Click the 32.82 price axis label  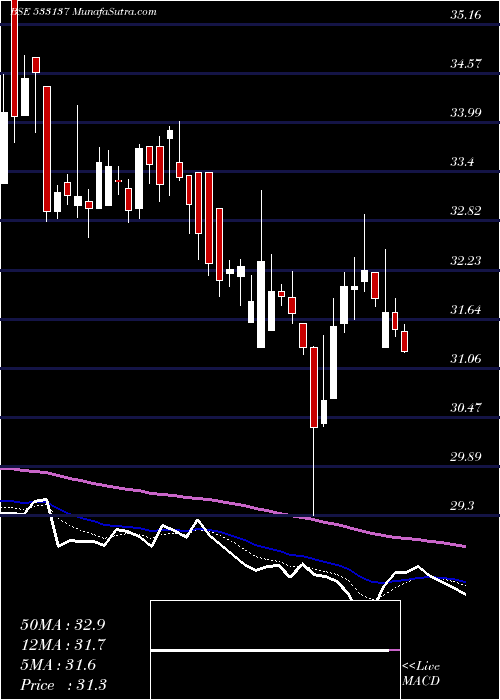pyautogui.click(x=466, y=211)
